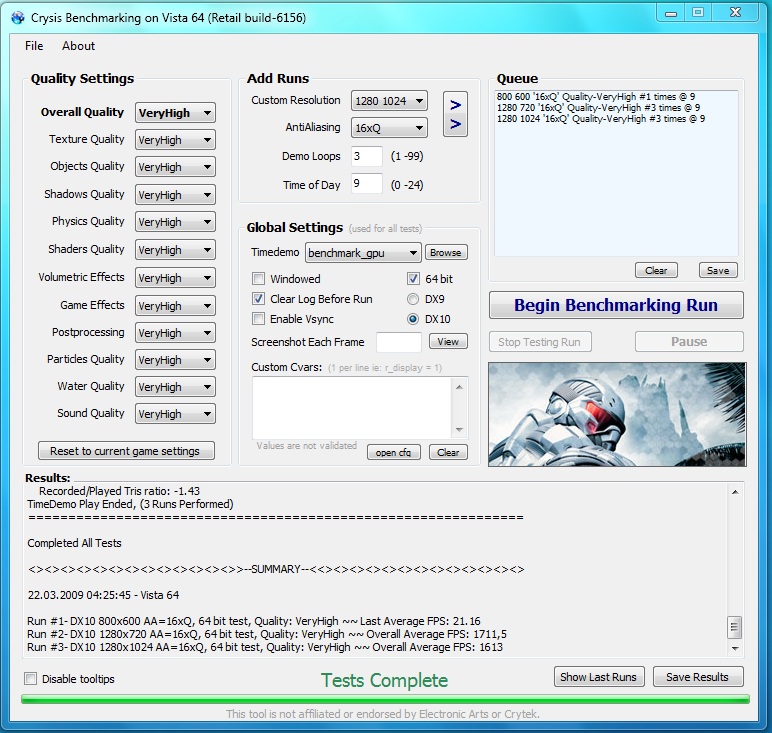Click the upper add-run arrow button

point(455,104)
